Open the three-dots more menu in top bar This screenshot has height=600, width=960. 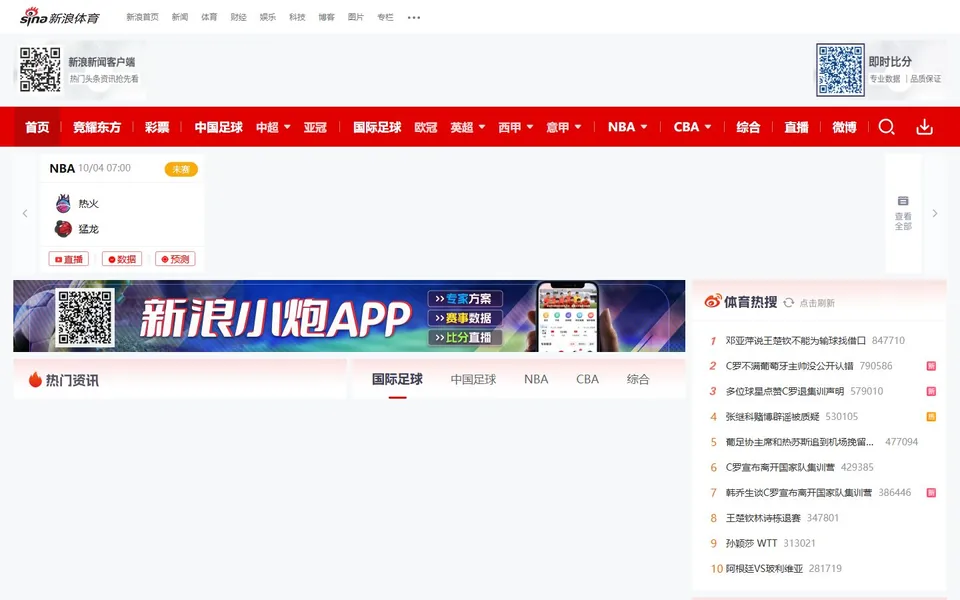click(414, 17)
